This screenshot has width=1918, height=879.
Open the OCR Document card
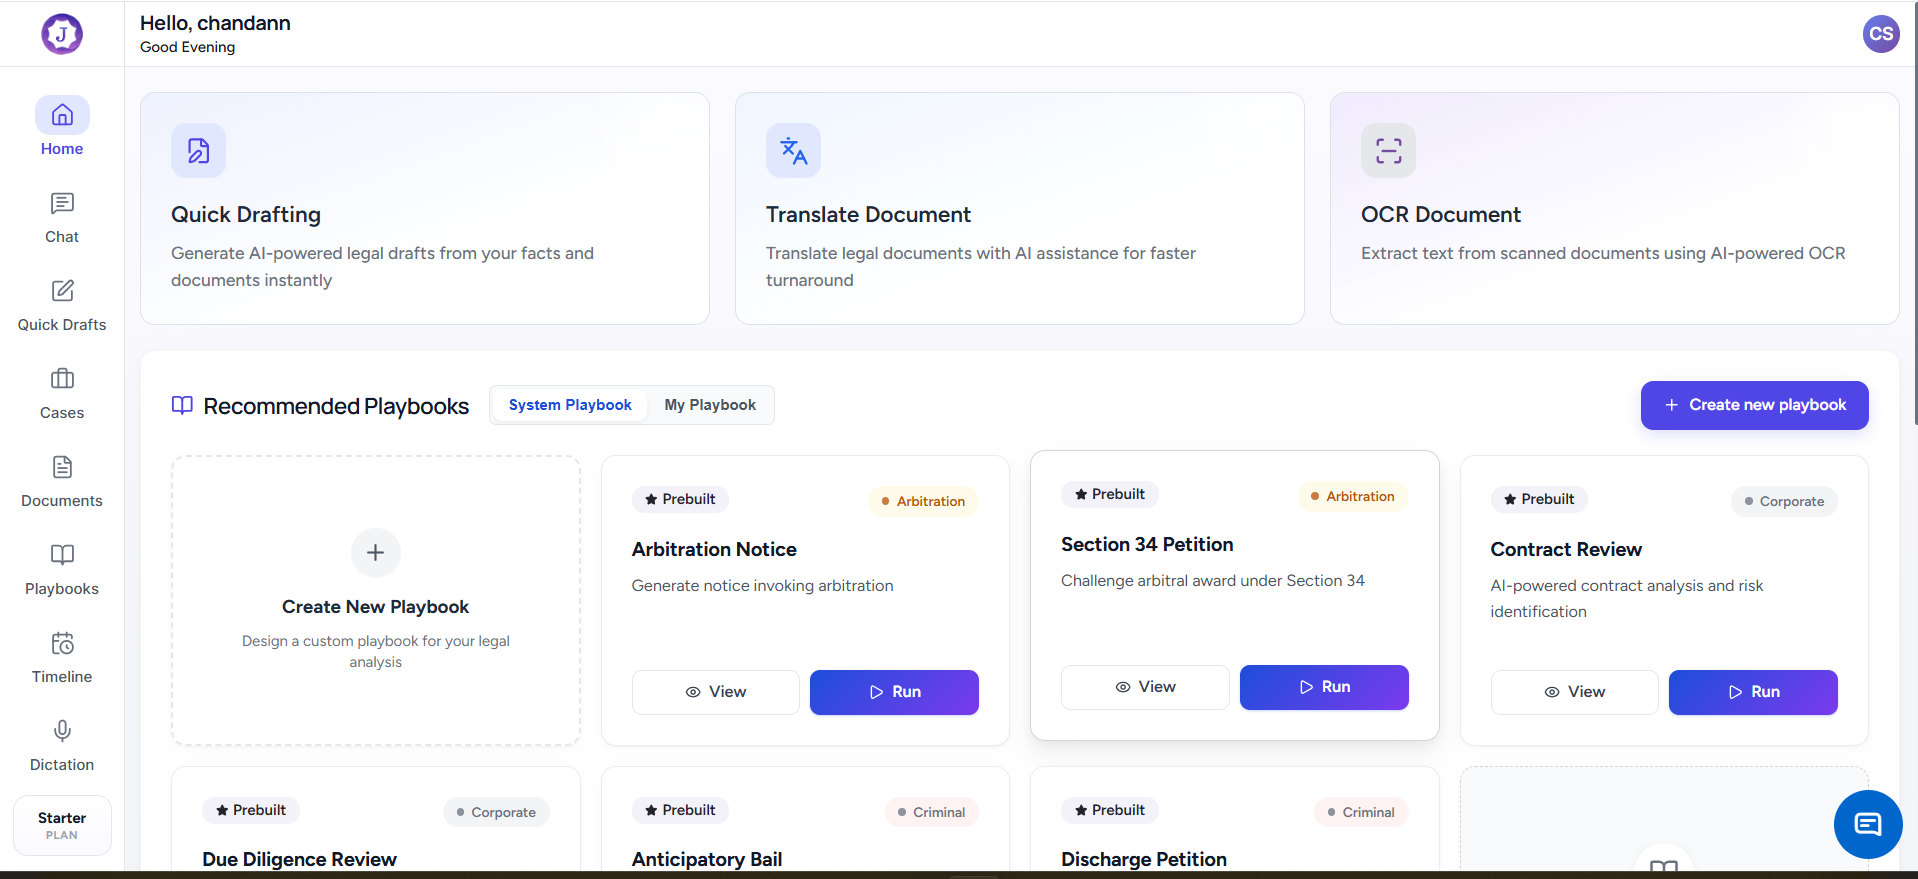click(x=1614, y=208)
